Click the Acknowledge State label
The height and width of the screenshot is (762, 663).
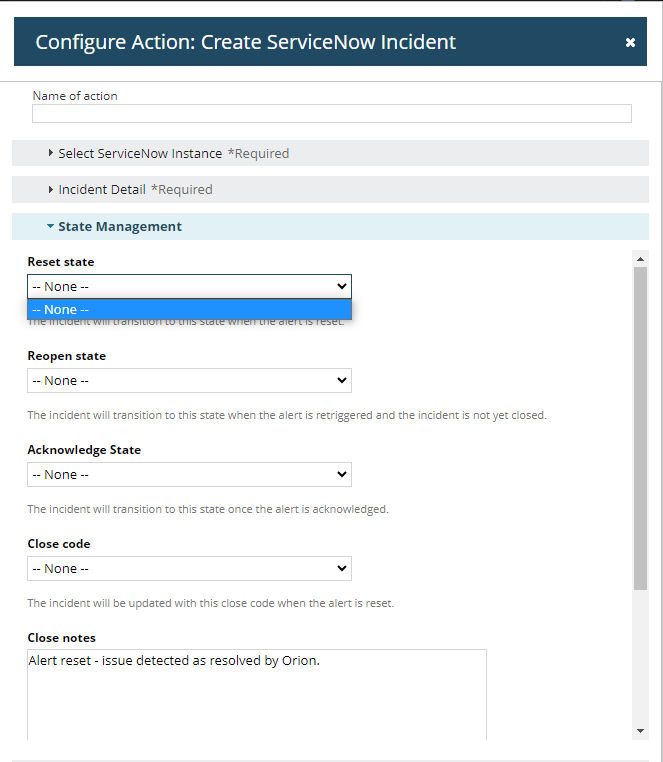(84, 450)
